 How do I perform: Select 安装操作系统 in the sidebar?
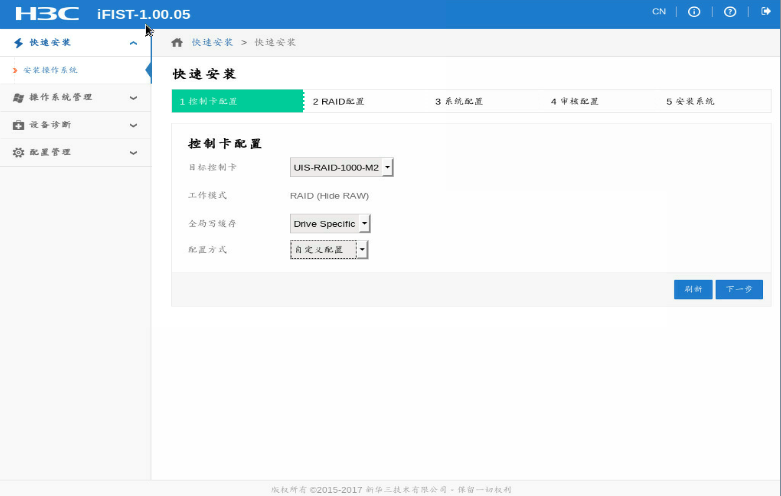[x=50, y=71]
